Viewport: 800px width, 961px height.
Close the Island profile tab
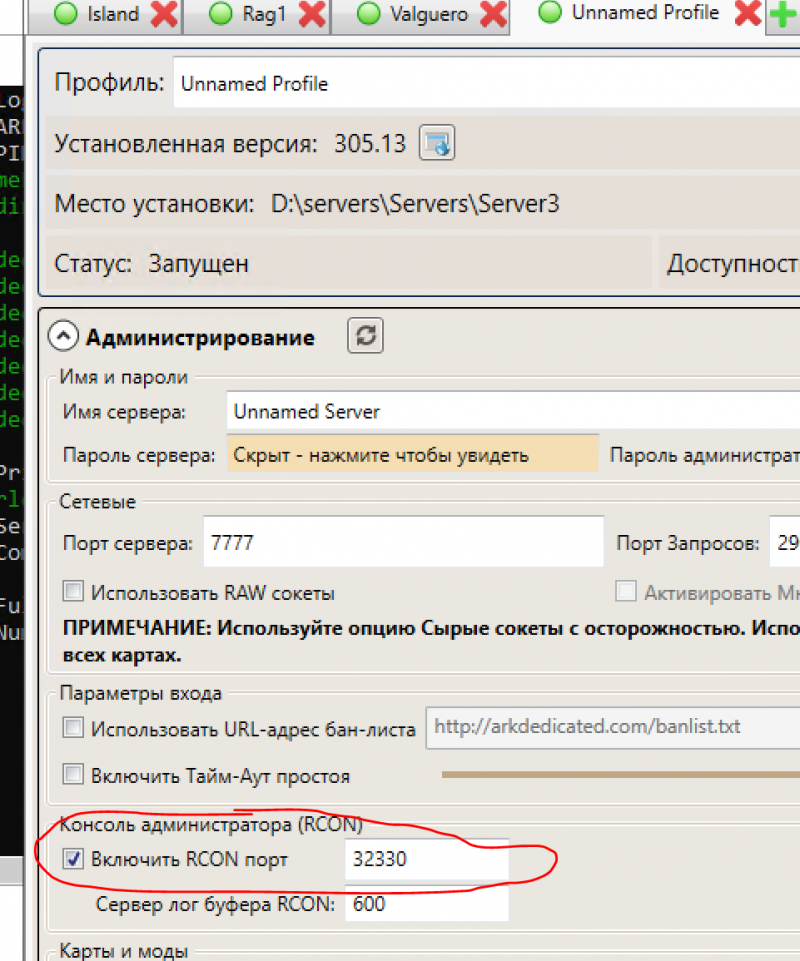163,15
